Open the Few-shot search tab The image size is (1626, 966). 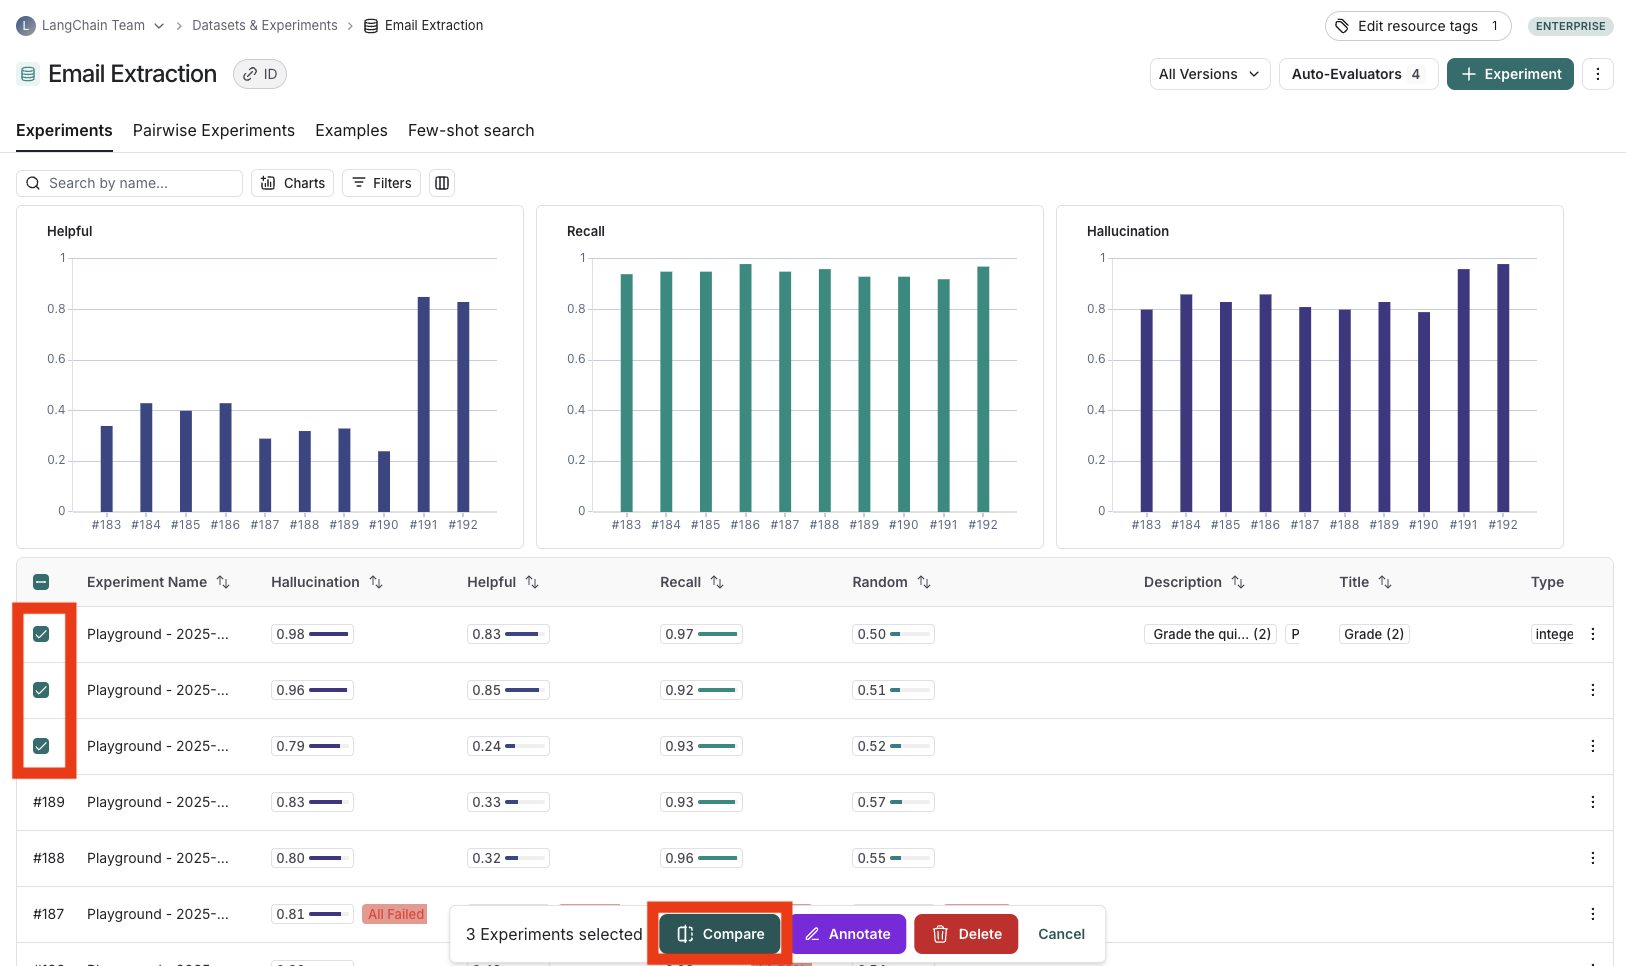pos(470,130)
